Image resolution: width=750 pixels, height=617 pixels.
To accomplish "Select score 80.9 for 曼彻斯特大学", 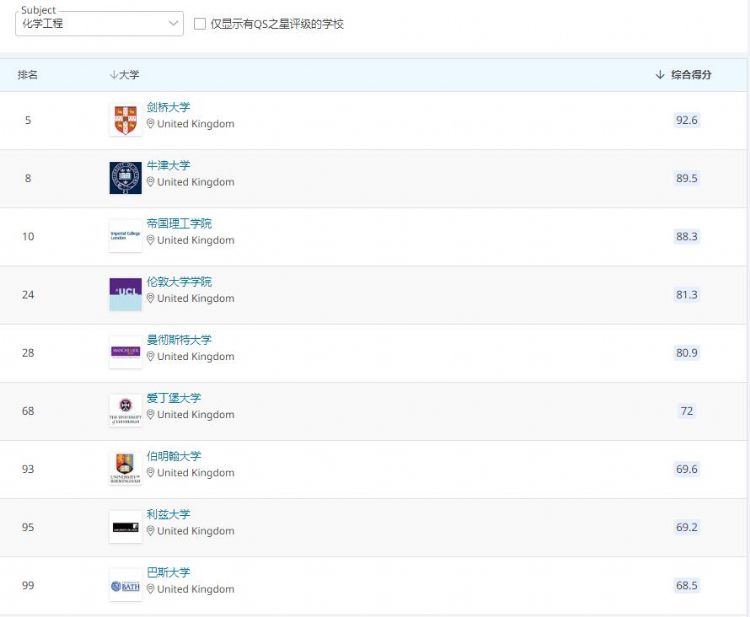I will pos(687,353).
